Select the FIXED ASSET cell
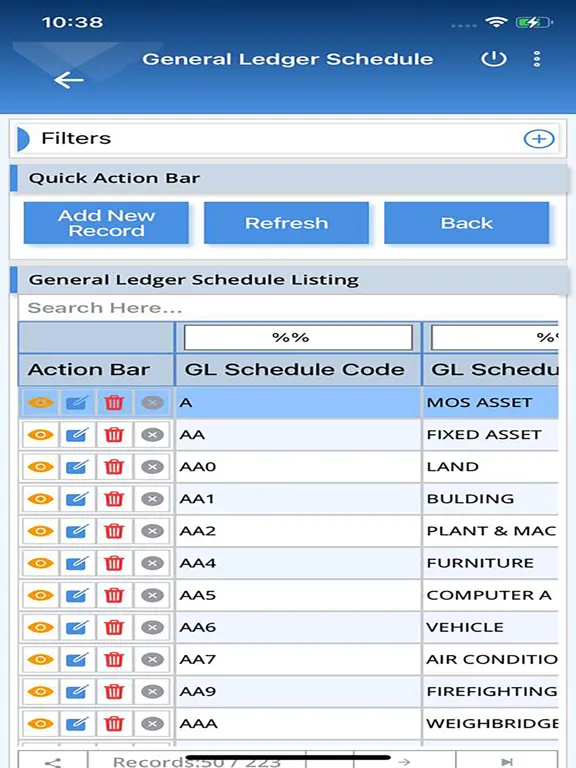The width and height of the screenshot is (576, 768). [x=491, y=435]
